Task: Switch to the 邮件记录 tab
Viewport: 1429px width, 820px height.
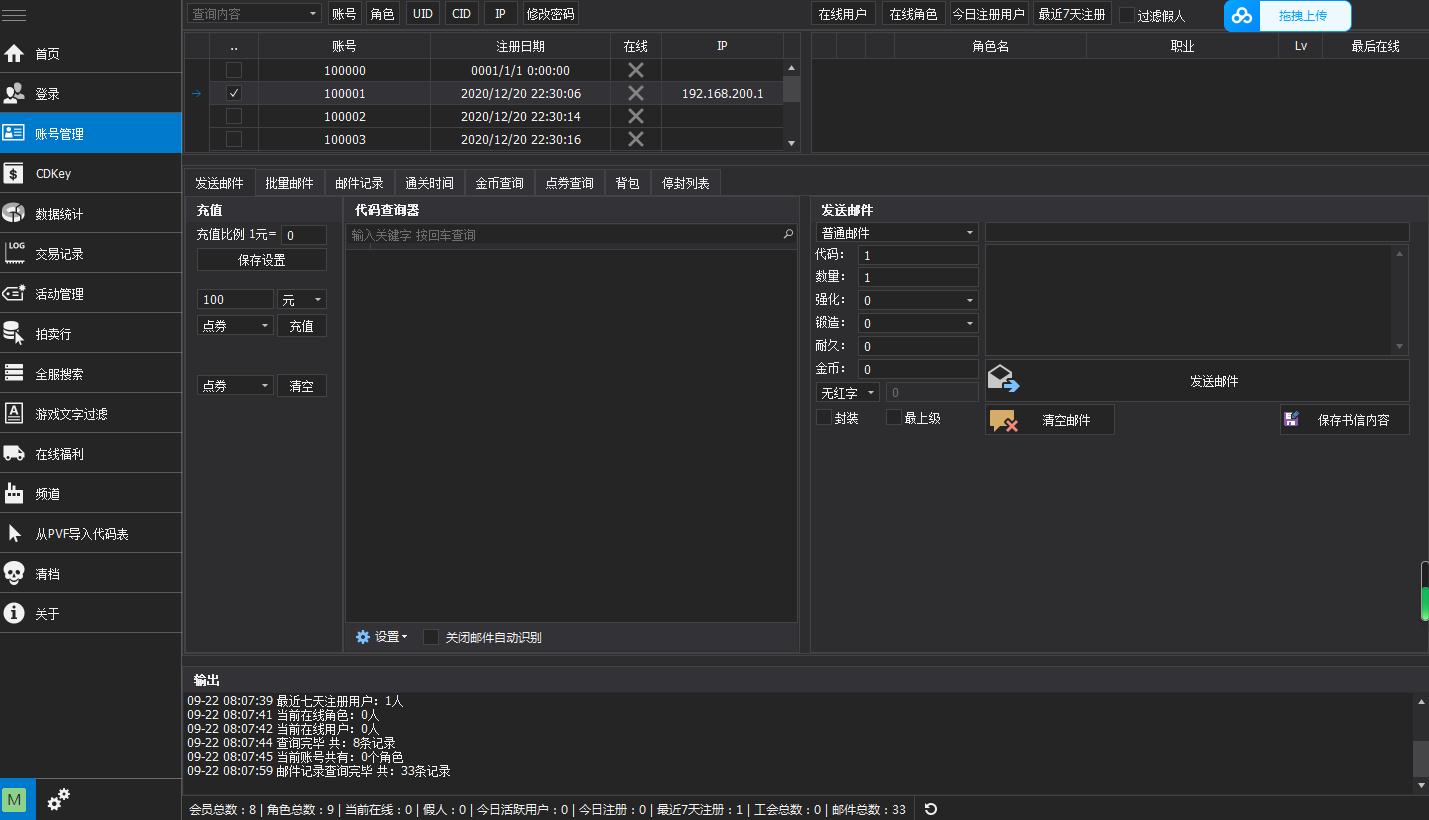Action: tap(359, 183)
